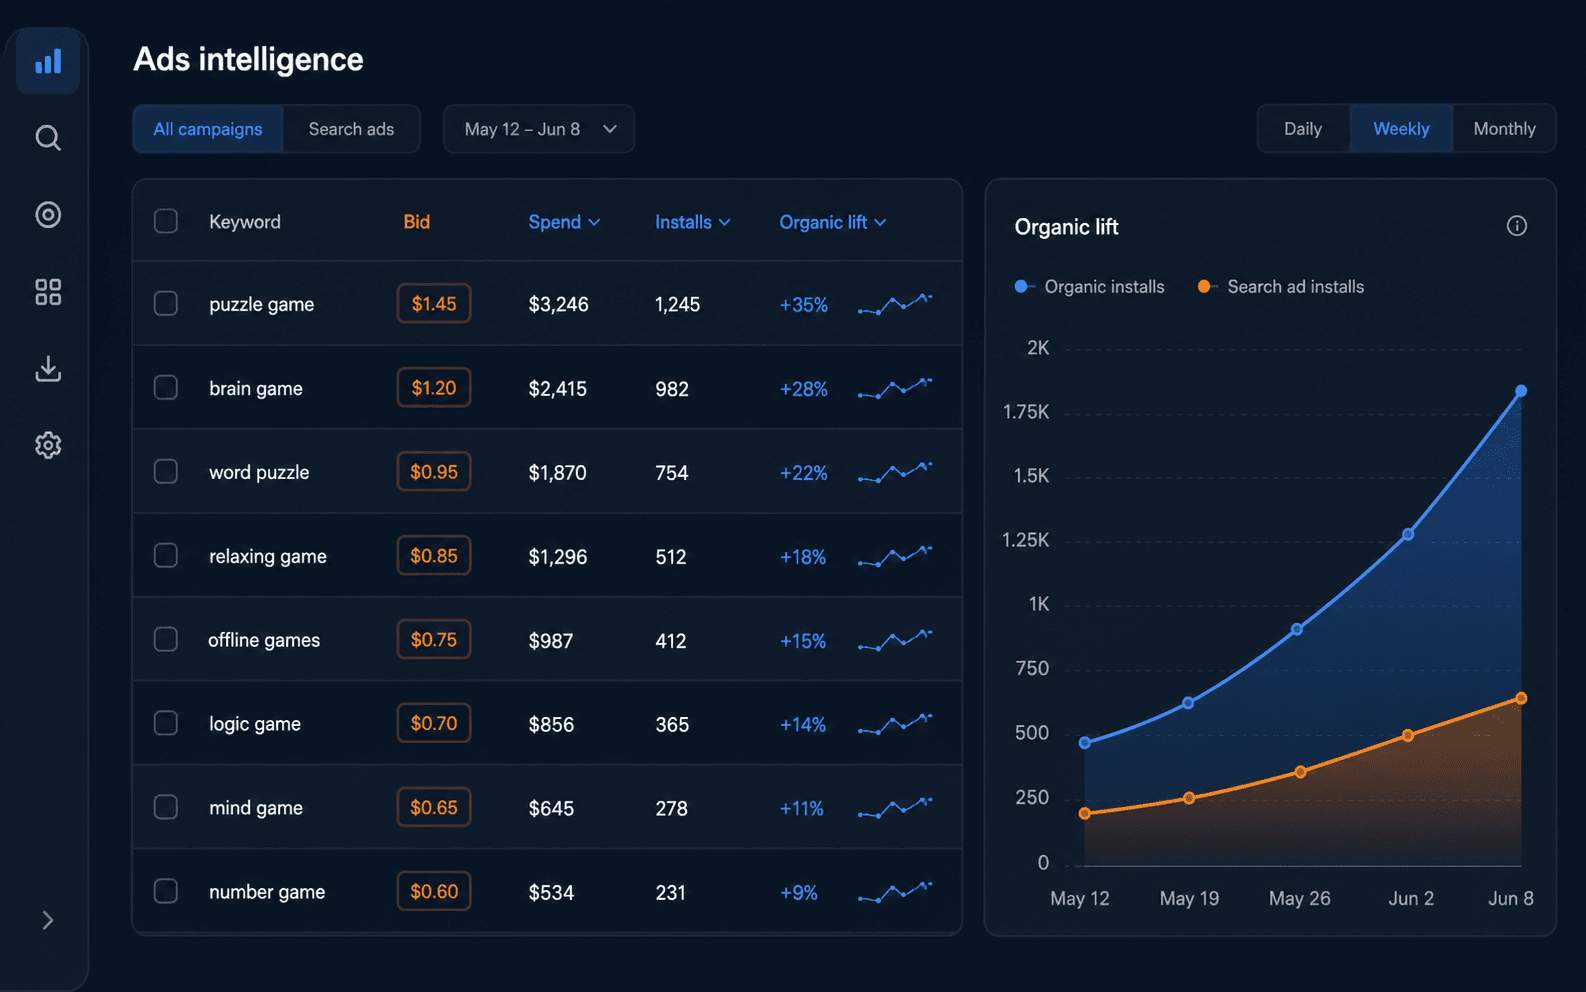Check the relaxing game row checkbox
The width and height of the screenshot is (1586, 992).
(166, 555)
